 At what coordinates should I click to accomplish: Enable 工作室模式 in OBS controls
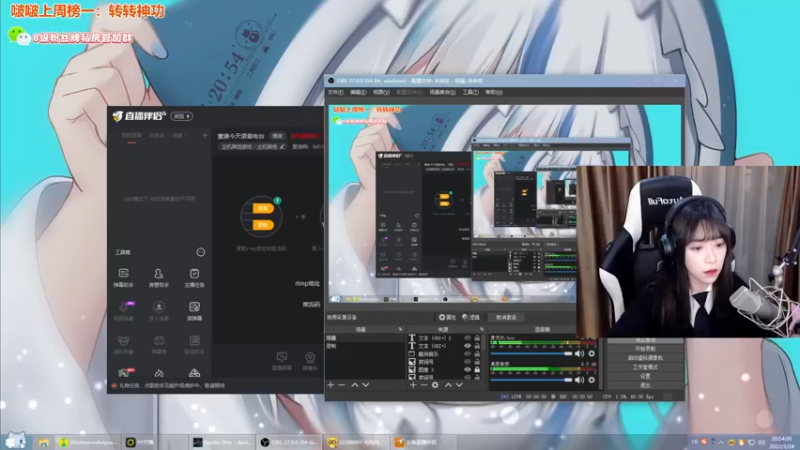[x=645, y=367]
